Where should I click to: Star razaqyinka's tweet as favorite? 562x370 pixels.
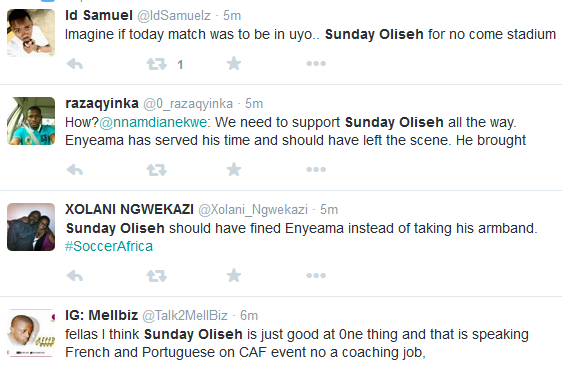(234, 169)
